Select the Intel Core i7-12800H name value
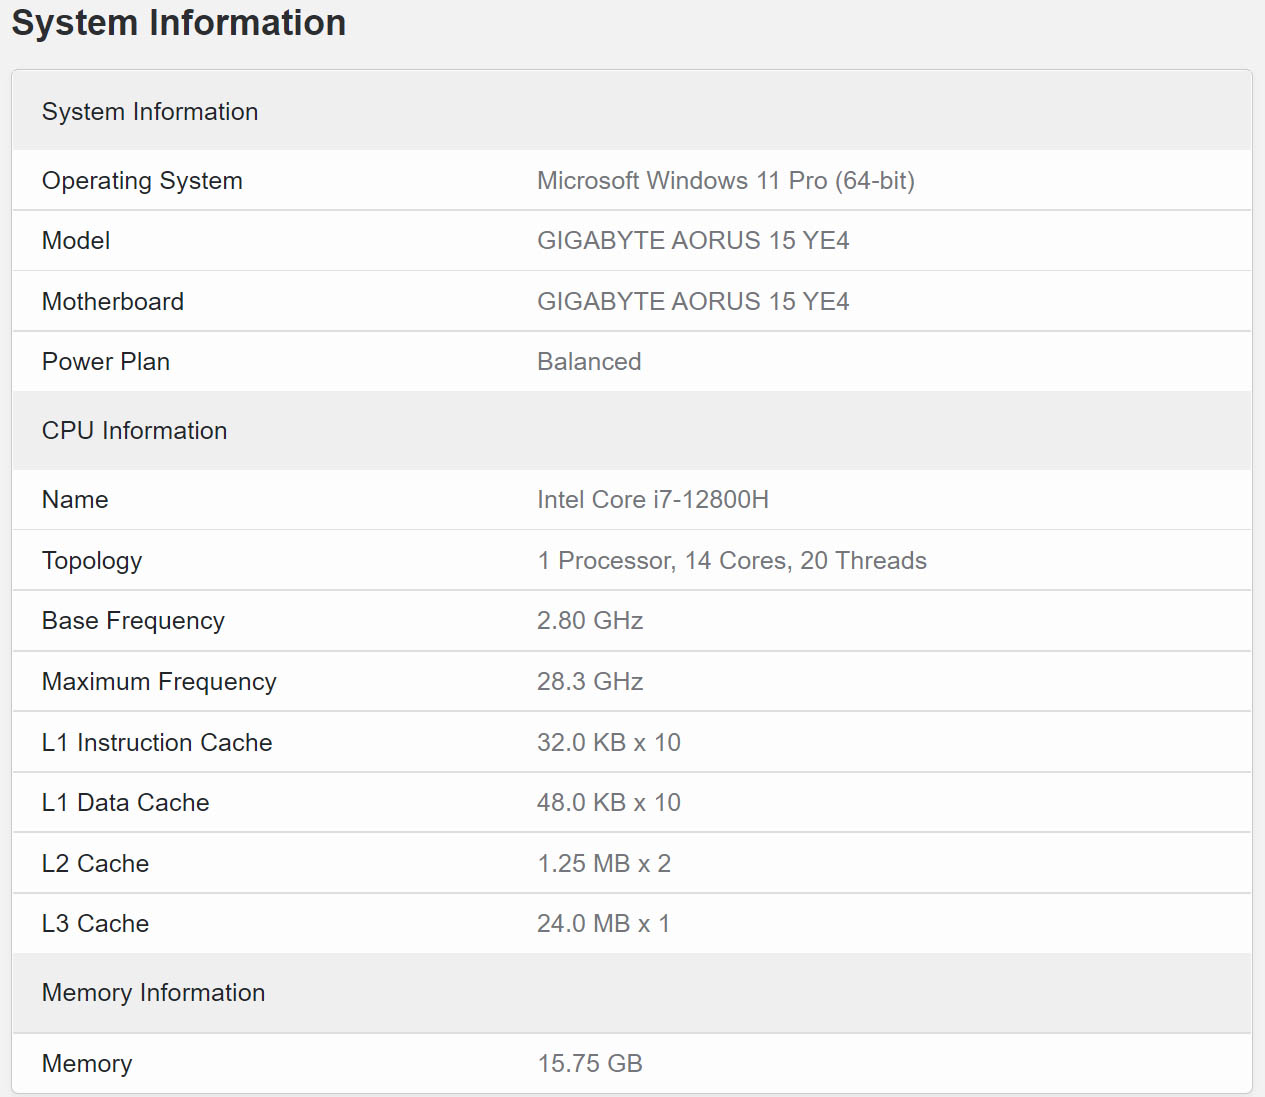 (x=653, y=500)
